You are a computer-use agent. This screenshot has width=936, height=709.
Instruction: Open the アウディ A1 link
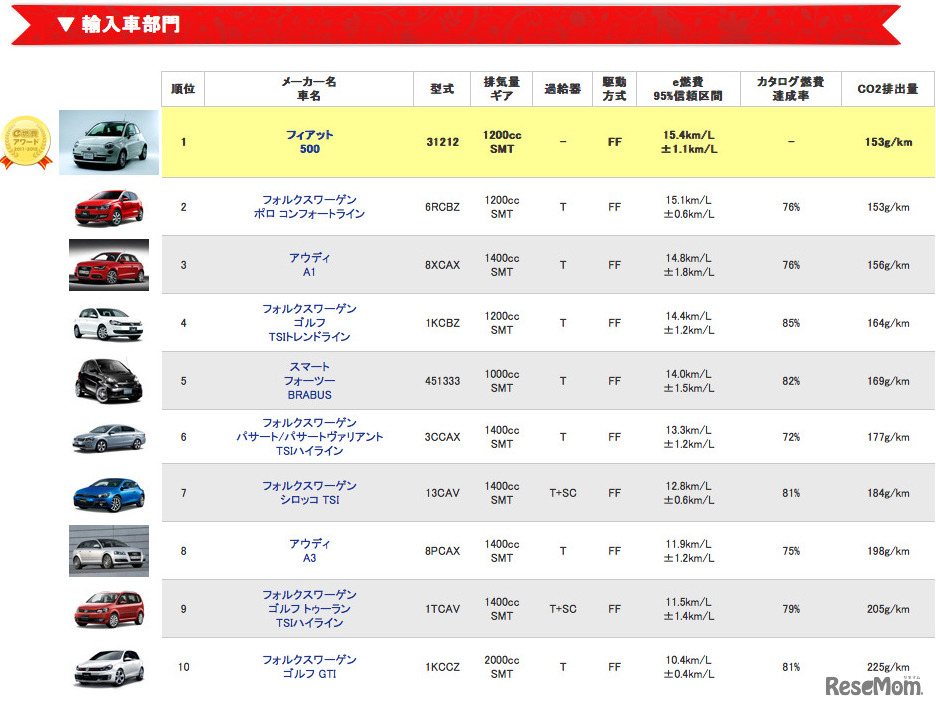pos(309,264)
